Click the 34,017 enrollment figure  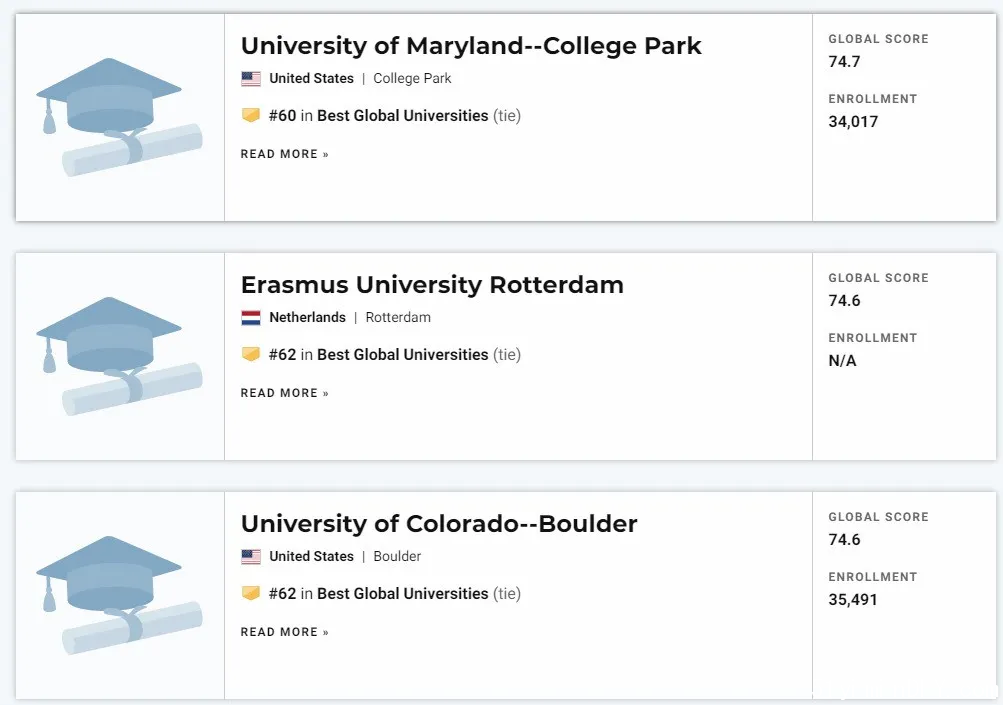[x=853, y=122]
